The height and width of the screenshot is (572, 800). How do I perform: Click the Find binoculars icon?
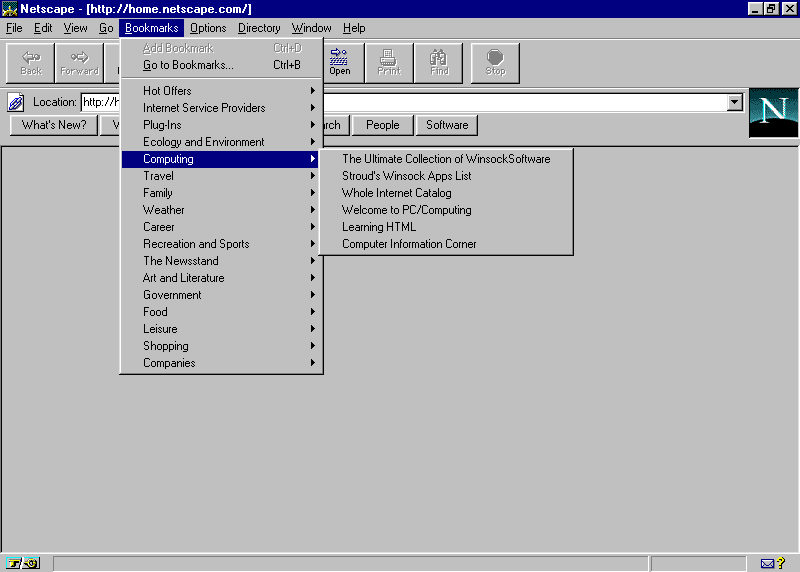(x=438, y=63)
